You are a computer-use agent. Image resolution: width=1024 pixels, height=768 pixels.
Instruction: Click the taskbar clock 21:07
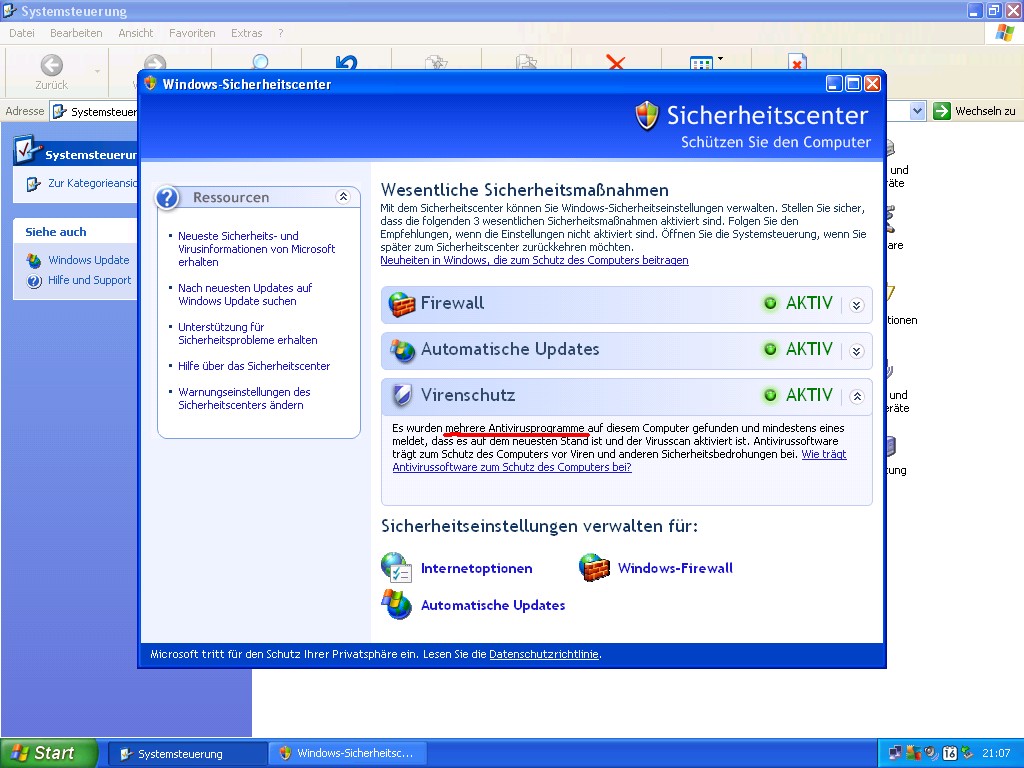coord(995,753)
